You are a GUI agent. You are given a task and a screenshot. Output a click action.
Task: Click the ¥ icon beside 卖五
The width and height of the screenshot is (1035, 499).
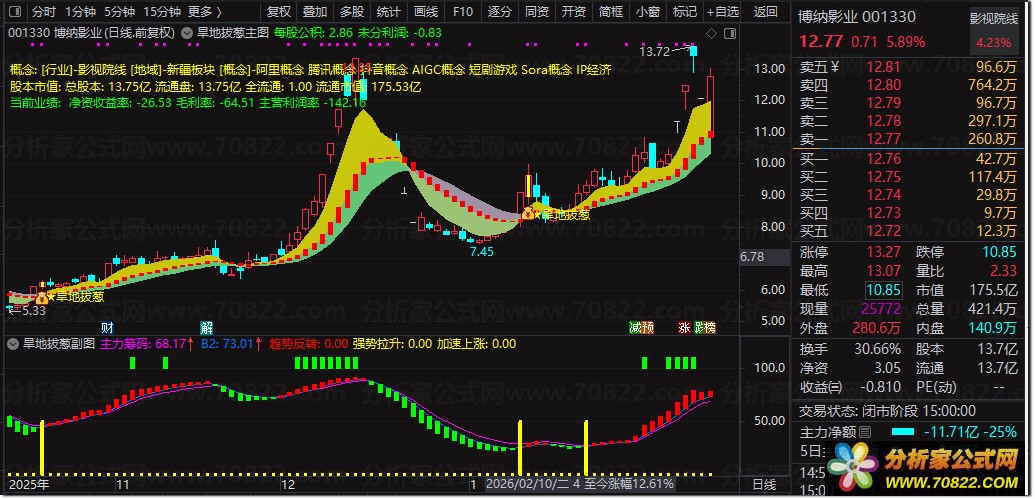tap(835, 66)
